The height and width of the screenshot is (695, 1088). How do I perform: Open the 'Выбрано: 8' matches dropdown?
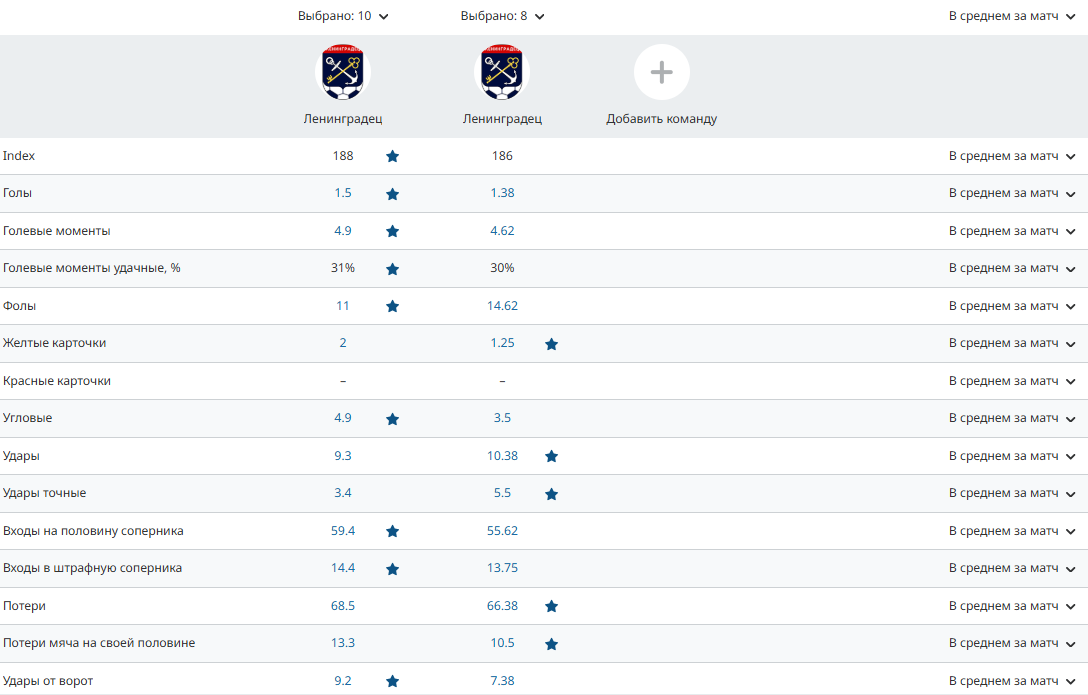pos(502,16)
